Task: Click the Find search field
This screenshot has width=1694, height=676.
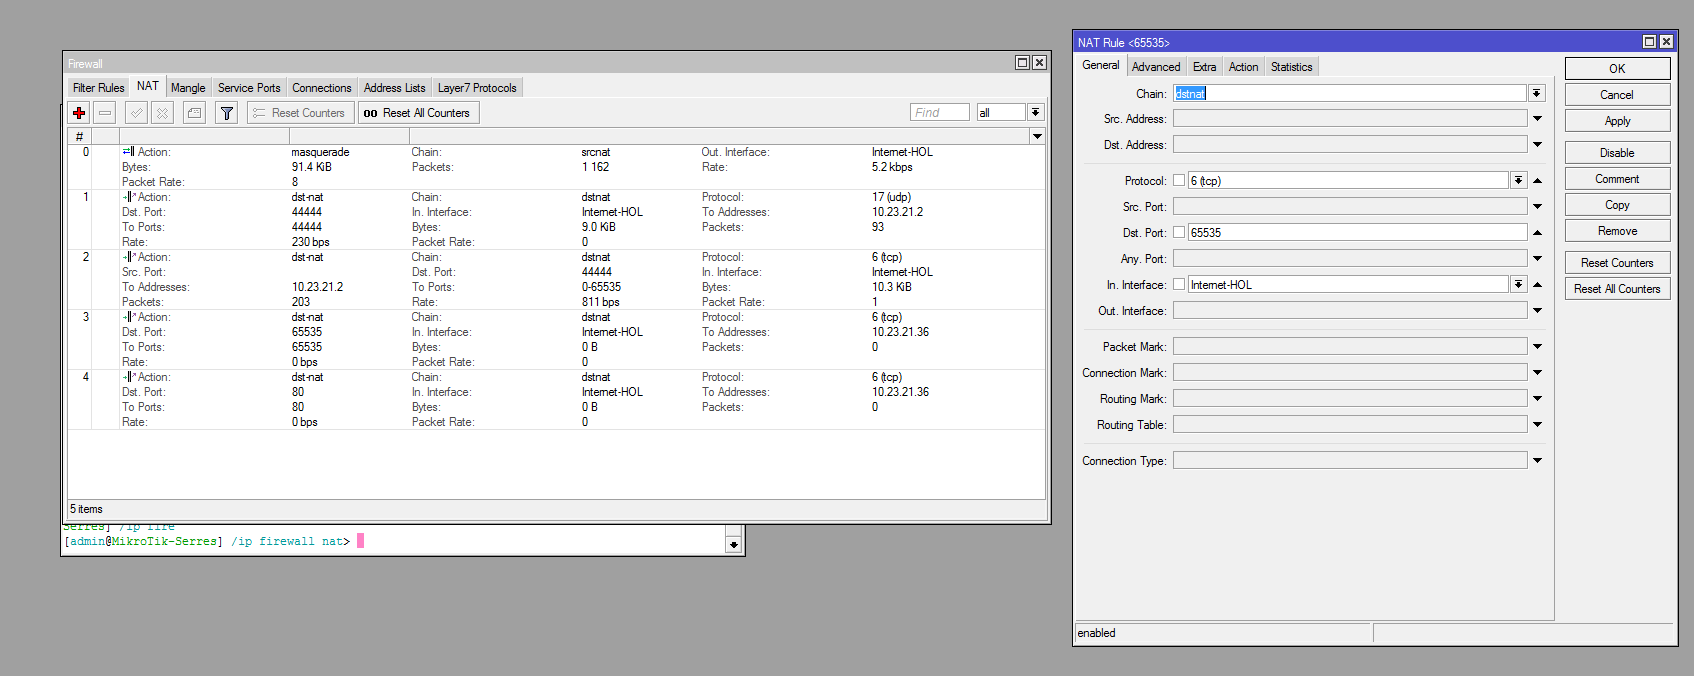Action: pos(939,112)
